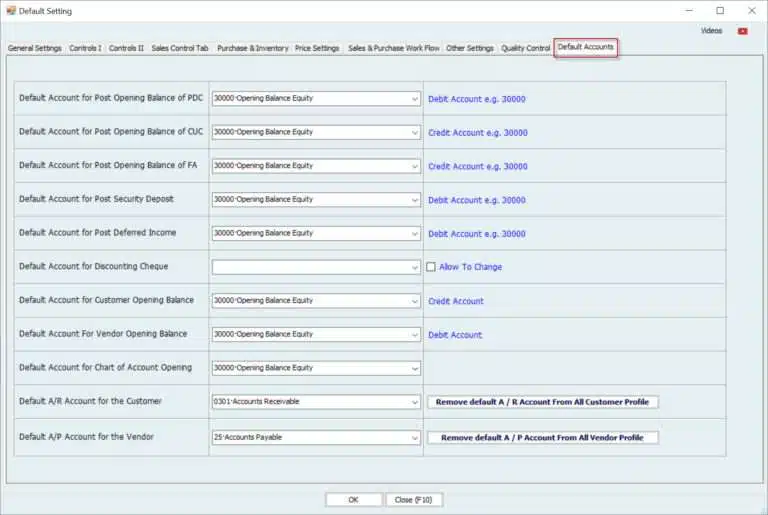The height and width of the screenshot is (515, 768).
Task: Click 'Default Account for Customer Opening Balance' label
Action: point(106,300)
